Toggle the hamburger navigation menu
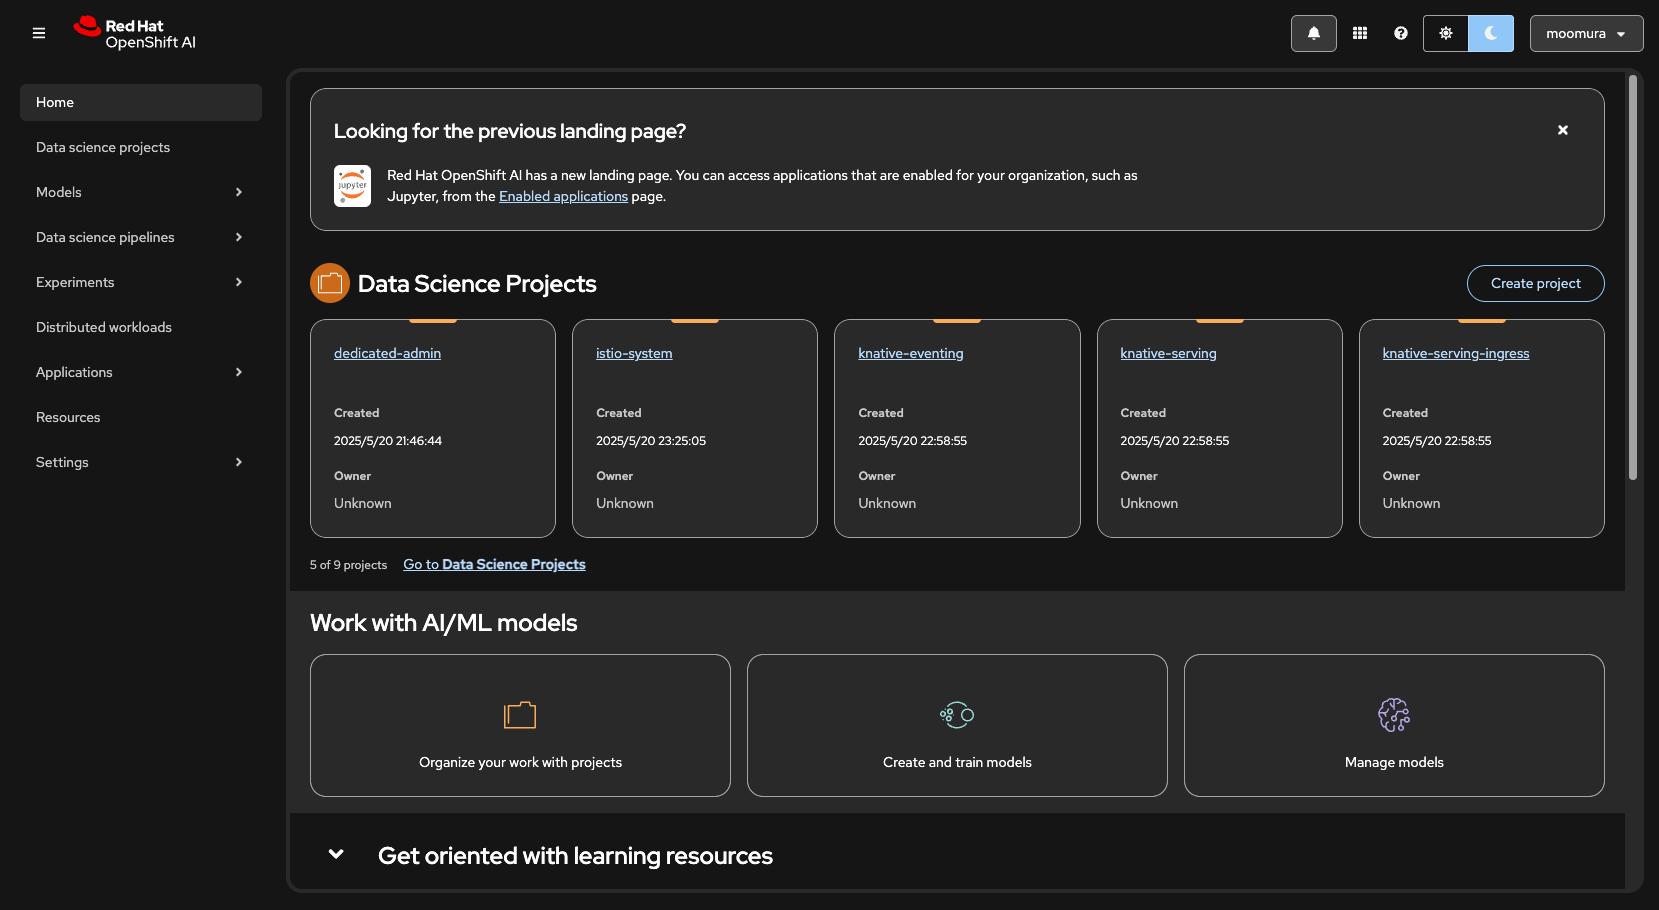 coord(39,33)
